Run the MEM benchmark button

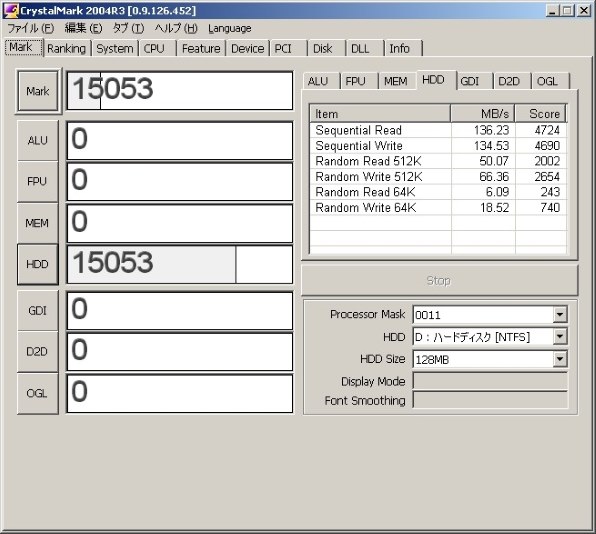(38, 223)
